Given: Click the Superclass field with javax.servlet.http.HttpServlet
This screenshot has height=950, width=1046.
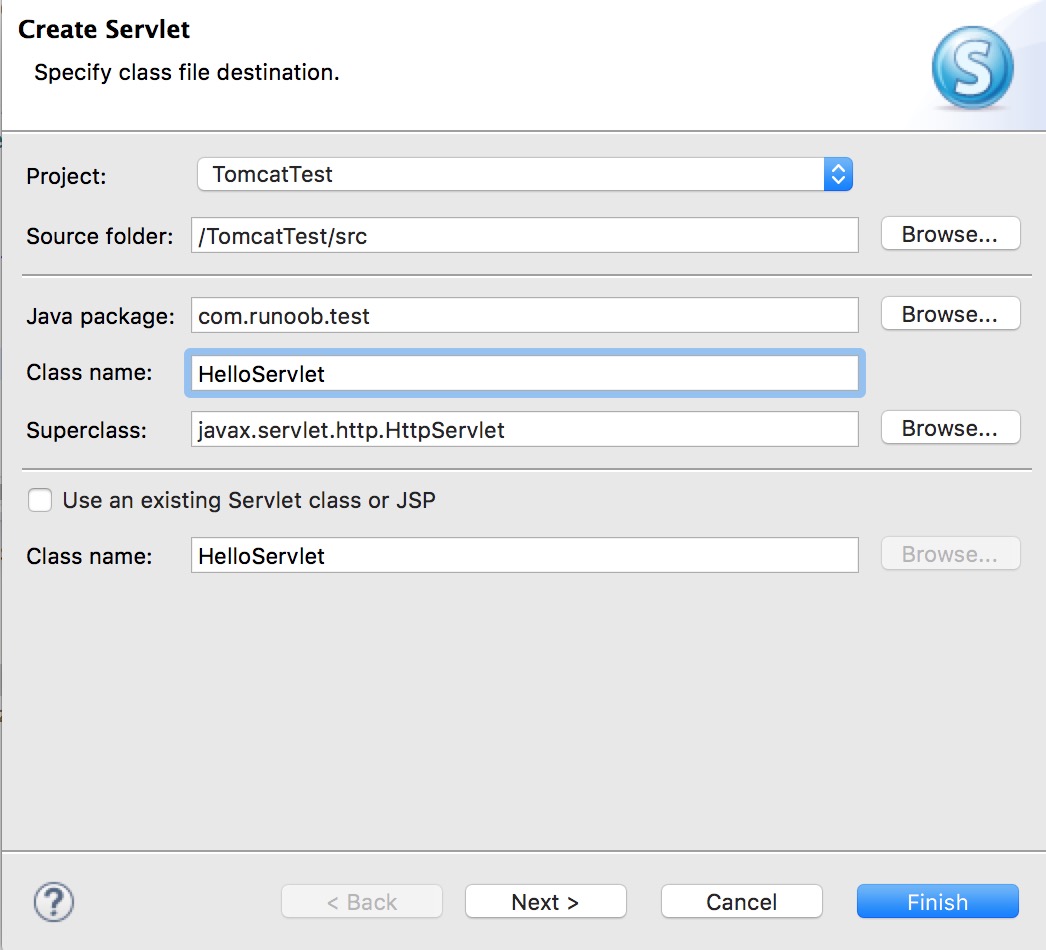Looking at the screenshot, I should [524, 430].
